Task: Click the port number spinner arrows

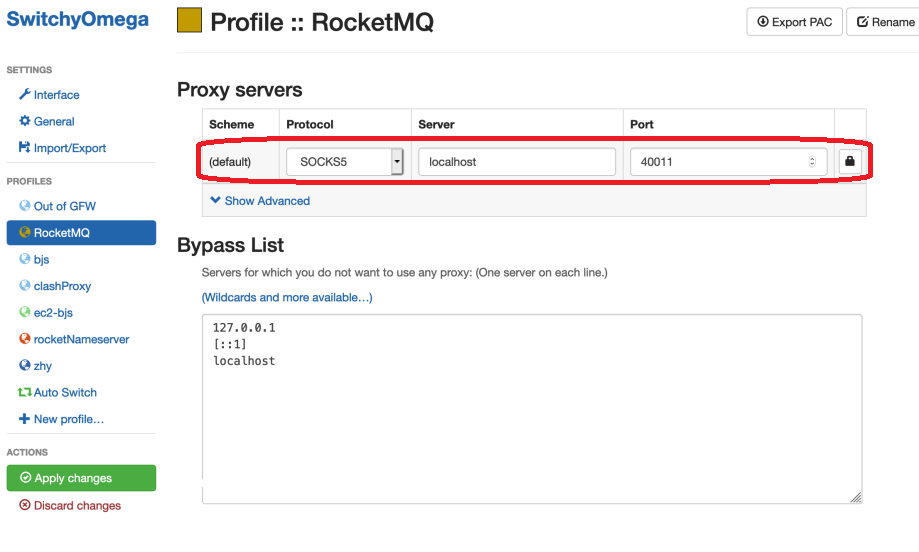Action: click(812, 162)
